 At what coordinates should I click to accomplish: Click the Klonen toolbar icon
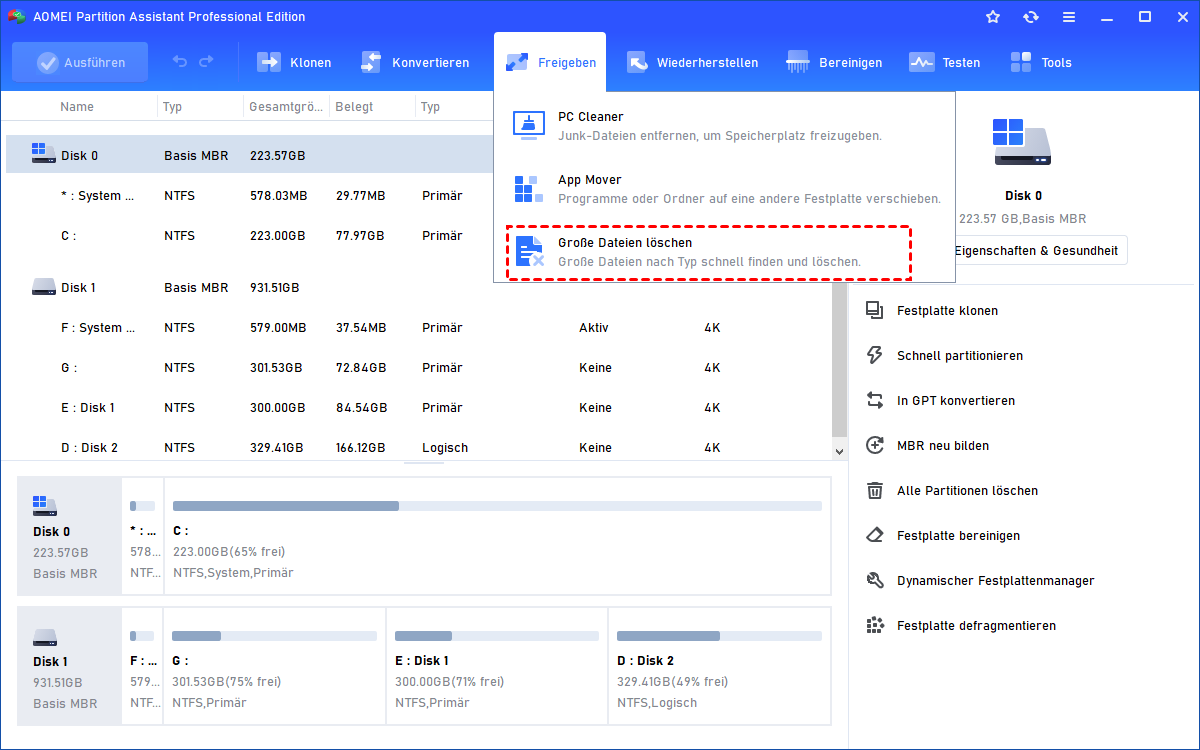pyautogui.click(x=270, y=62)
